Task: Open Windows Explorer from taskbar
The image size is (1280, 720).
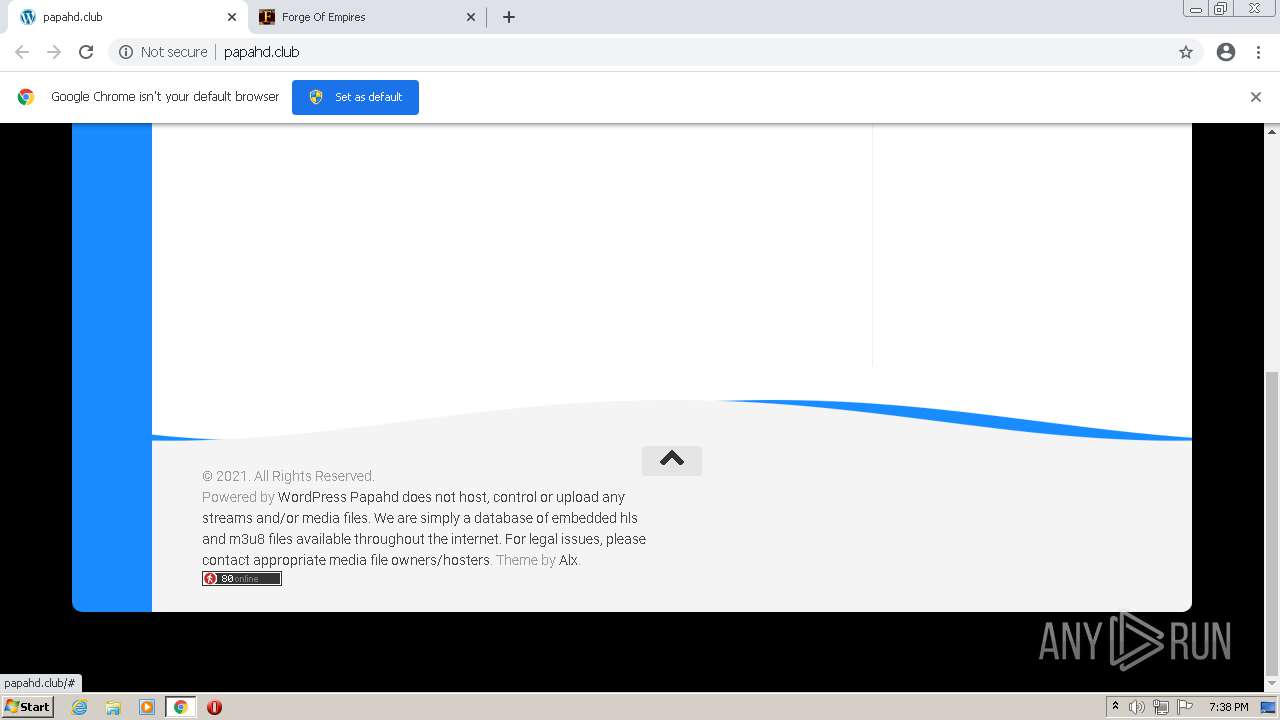Action: [x=113, y=707]
